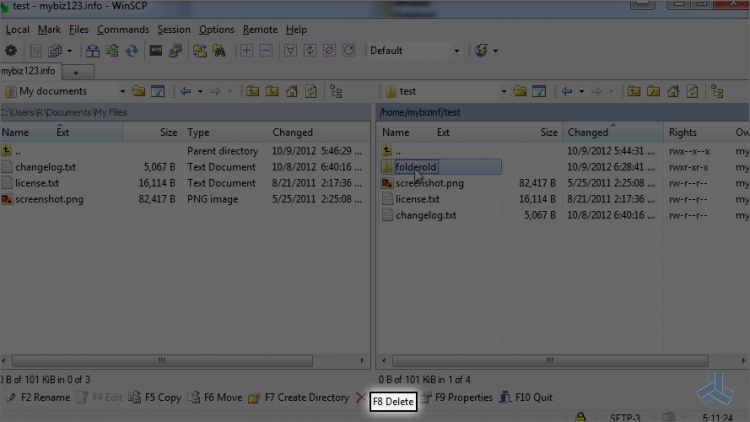Go back in remote panel history
Viewport: 750px width, 422px height.
pyautogui.click(x=567, y=91)
